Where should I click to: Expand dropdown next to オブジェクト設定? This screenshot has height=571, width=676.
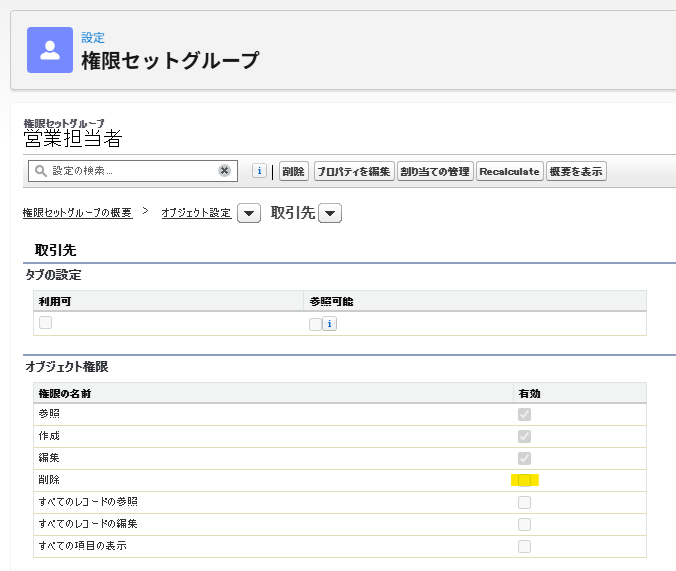(249, 213)
